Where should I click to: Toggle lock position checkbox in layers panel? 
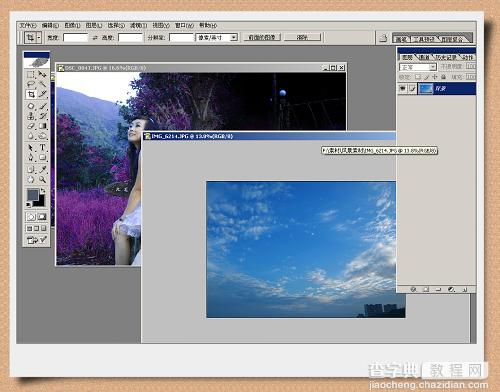(x=435, y=77)
